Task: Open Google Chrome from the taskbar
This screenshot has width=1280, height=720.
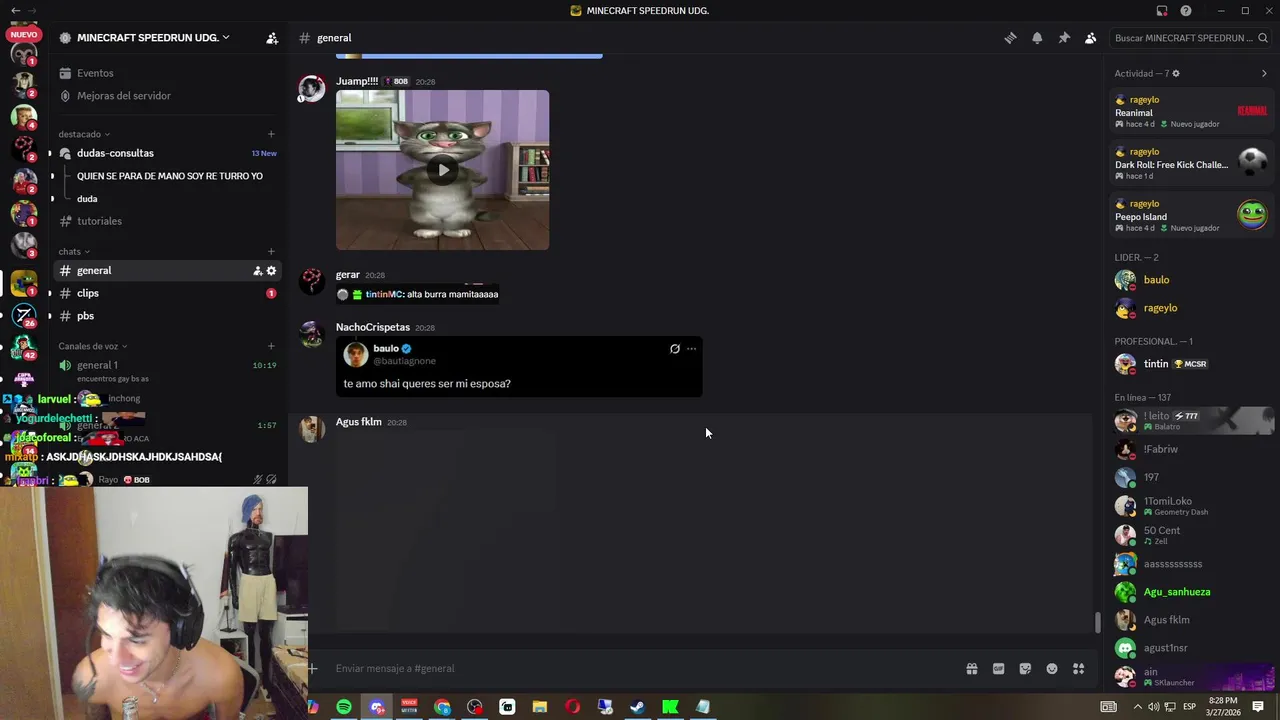Action: [442, 707]
